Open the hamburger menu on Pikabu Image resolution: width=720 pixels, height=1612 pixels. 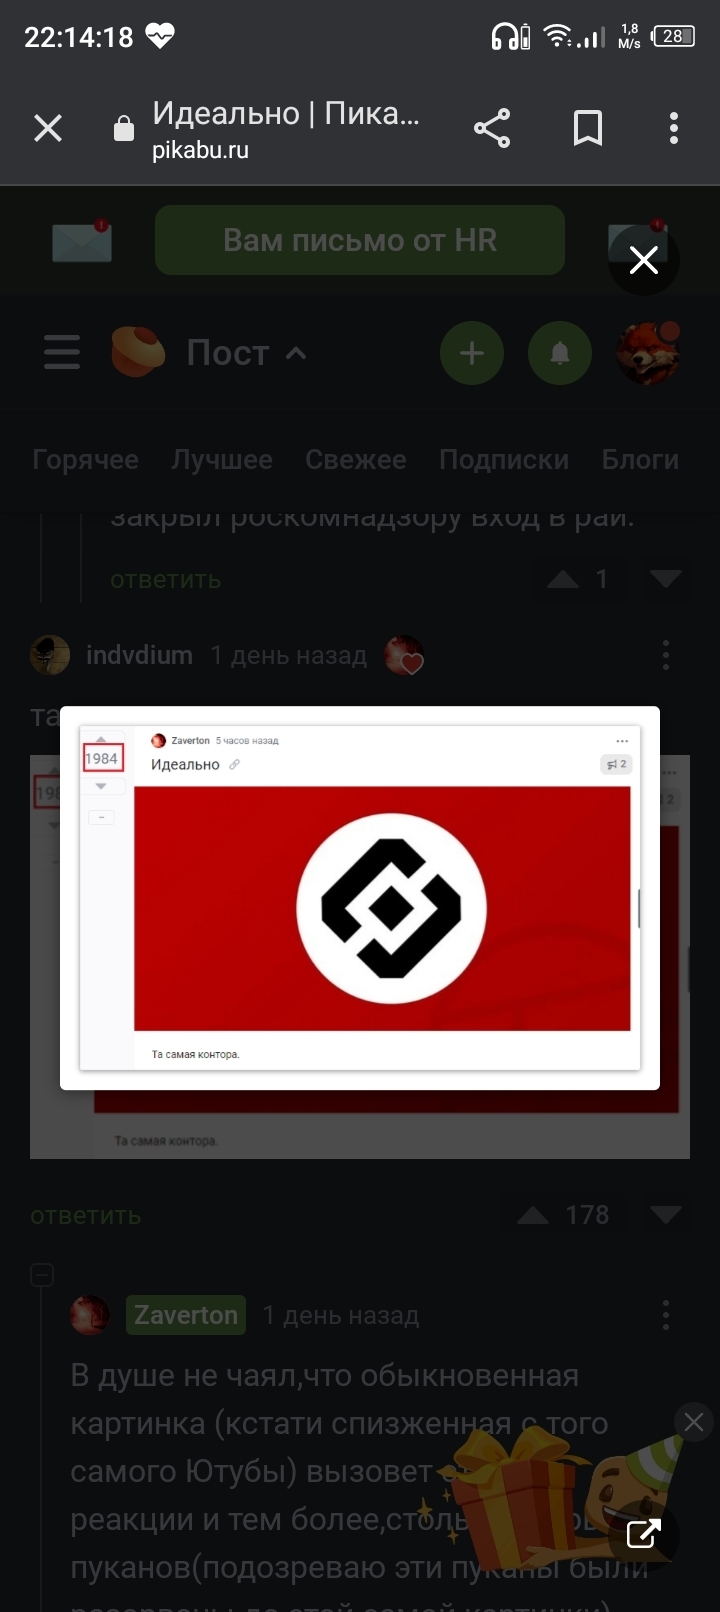[62, 352]
